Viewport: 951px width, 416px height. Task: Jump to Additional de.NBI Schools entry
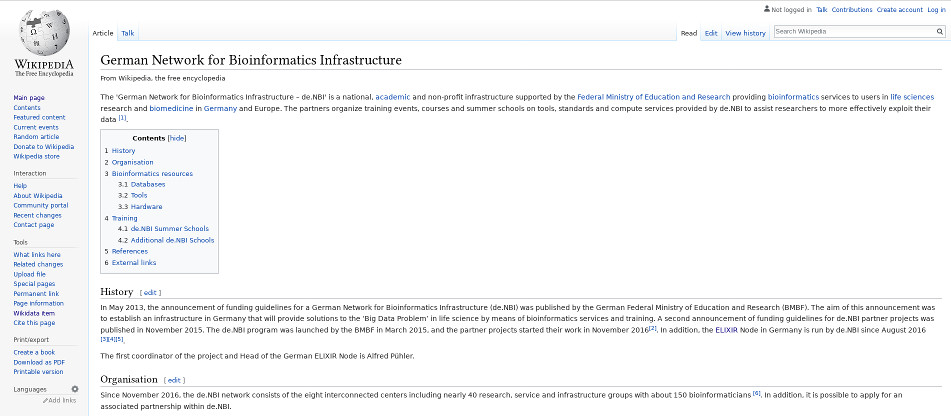pos(172,240)
